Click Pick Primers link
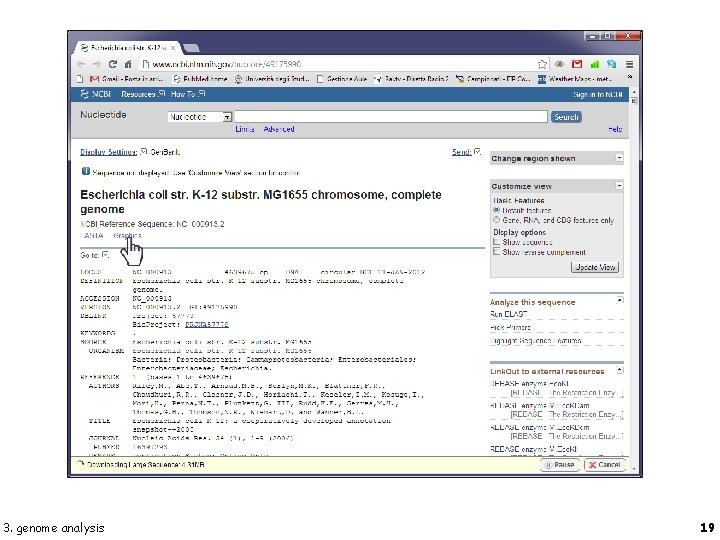This screenshot has height=540, width=720. 510,328
